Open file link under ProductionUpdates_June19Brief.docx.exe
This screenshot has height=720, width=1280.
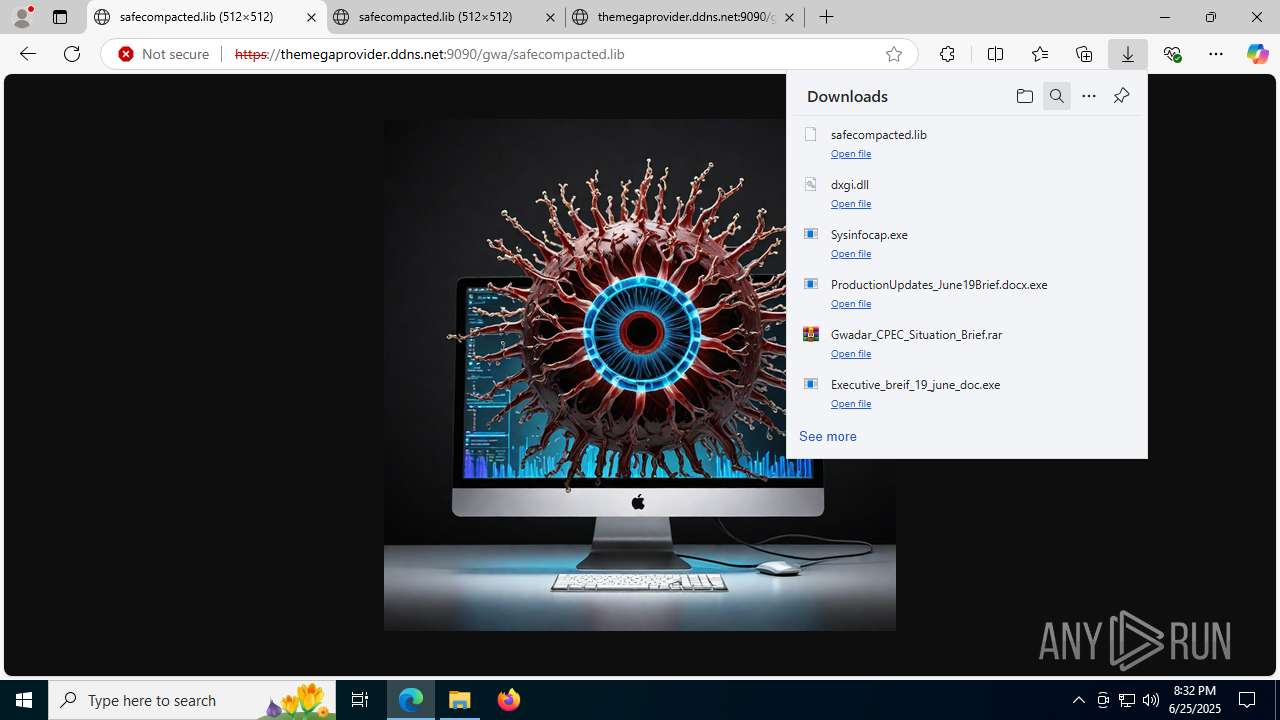click(x=851, y=303)
